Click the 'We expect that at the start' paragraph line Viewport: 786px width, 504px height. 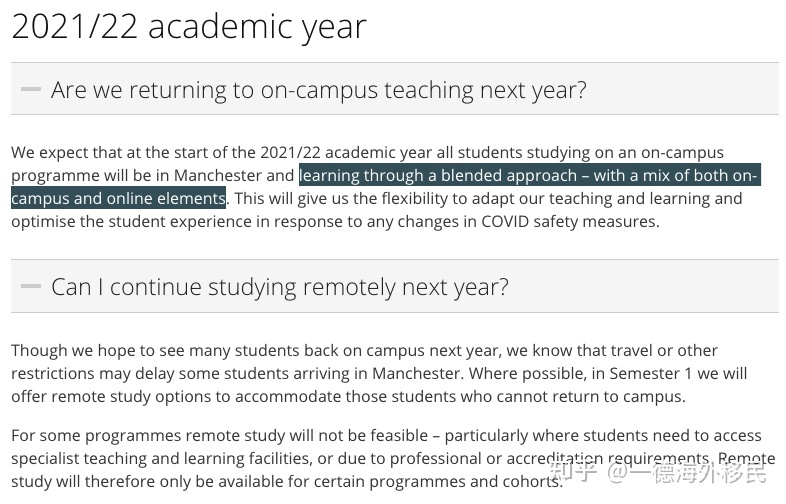(x=367, y=152)
